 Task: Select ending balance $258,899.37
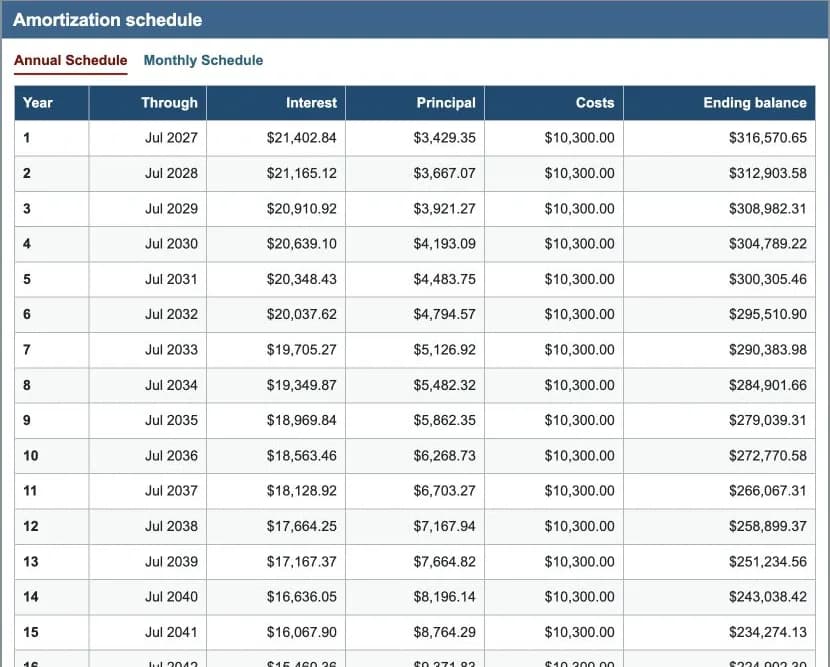[x=768, y=526]
